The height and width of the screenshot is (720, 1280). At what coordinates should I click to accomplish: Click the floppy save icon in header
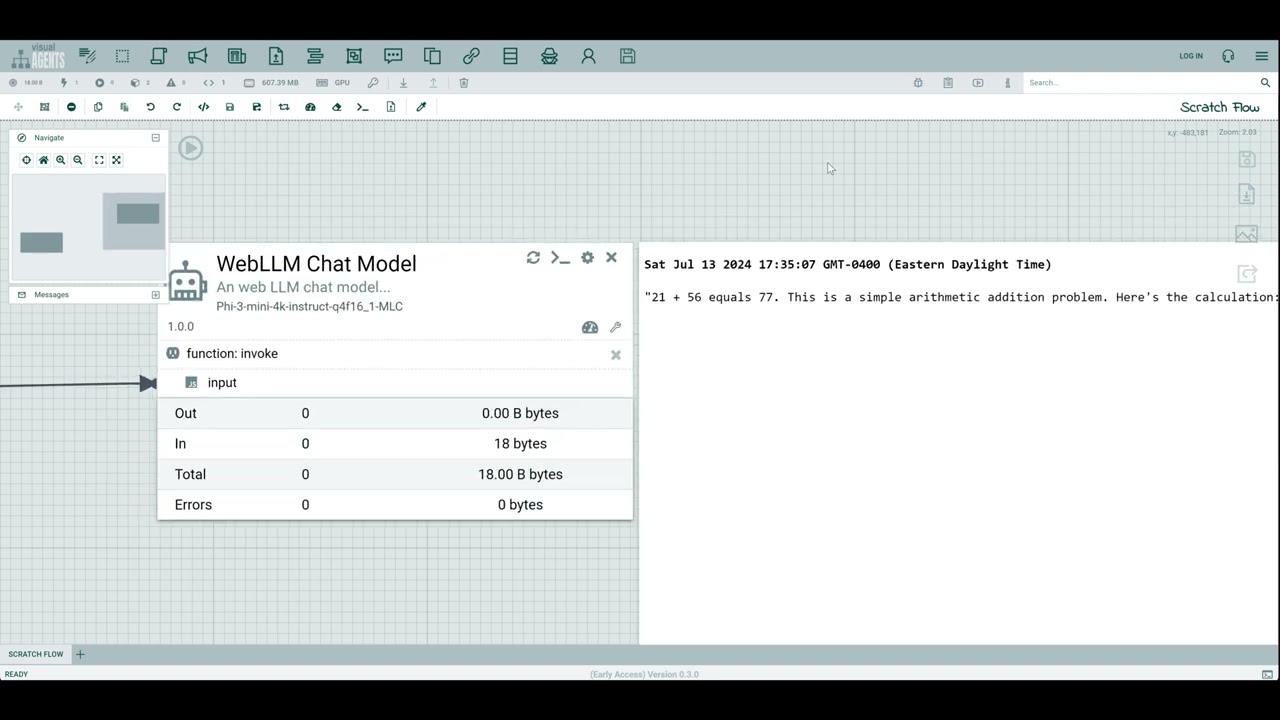tap(627, 56)
